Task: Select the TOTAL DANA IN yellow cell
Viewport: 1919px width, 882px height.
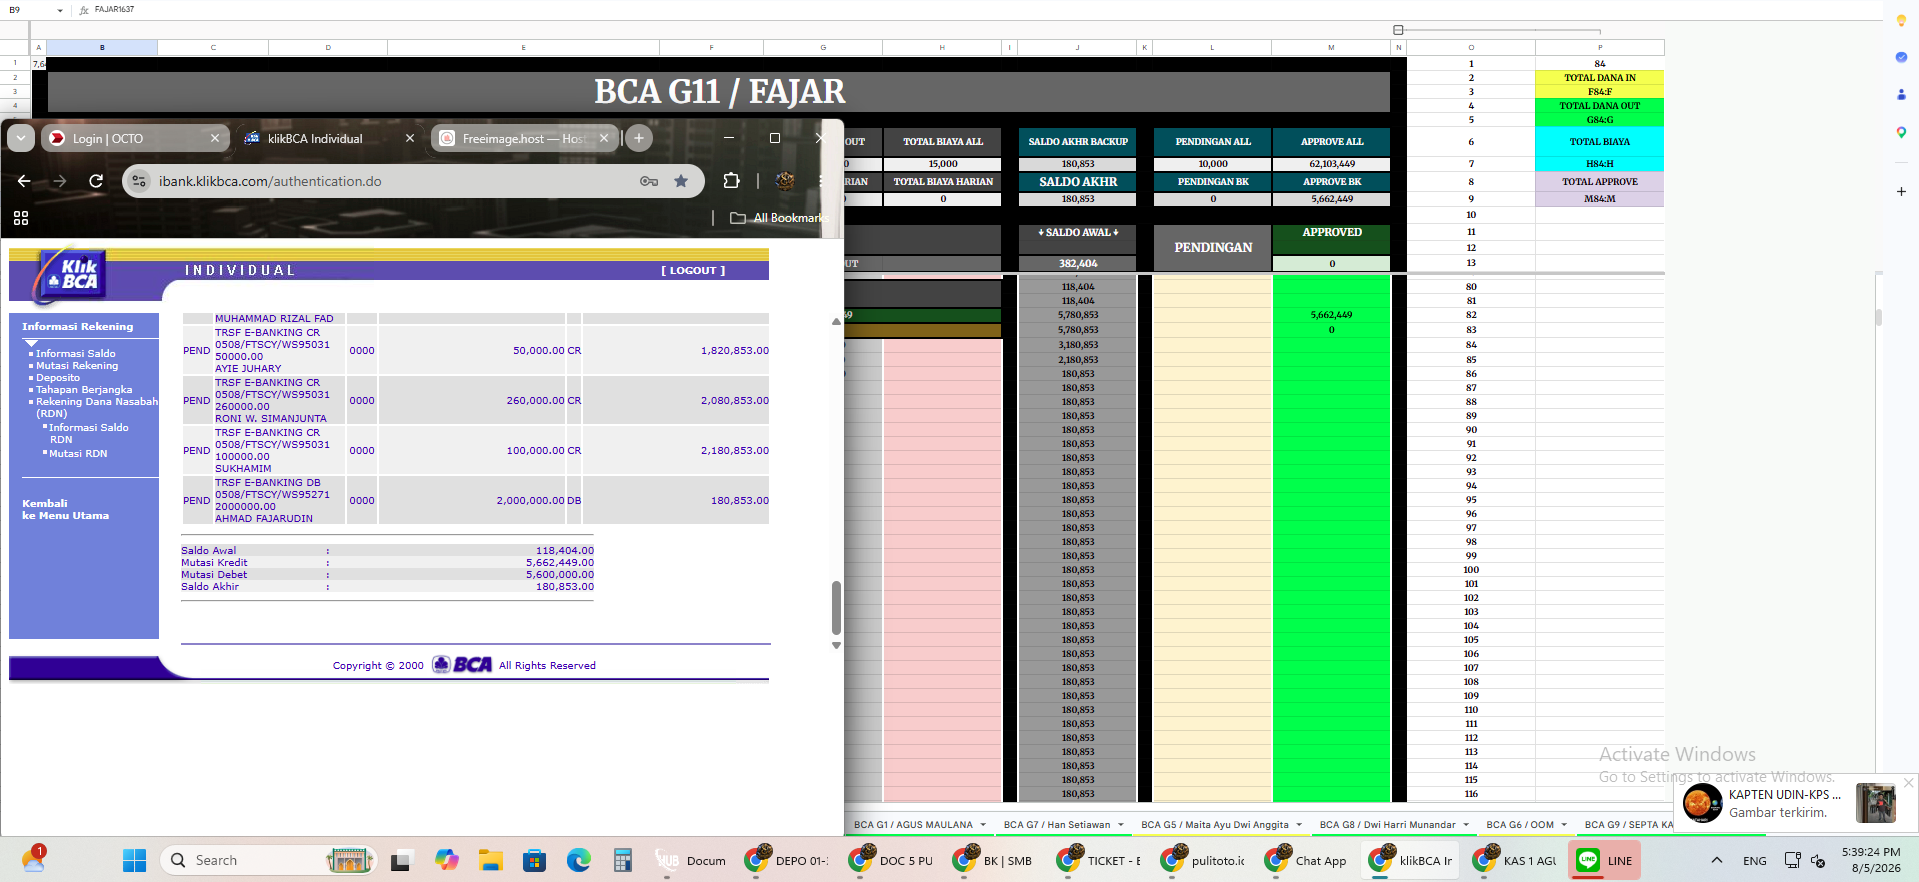Action: pyautogui.click(x=1600, y=77)
